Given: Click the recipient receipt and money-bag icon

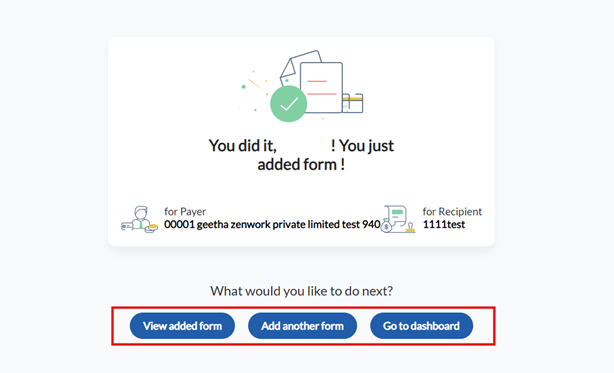Looking at the screenshot, I should point(398,219).
